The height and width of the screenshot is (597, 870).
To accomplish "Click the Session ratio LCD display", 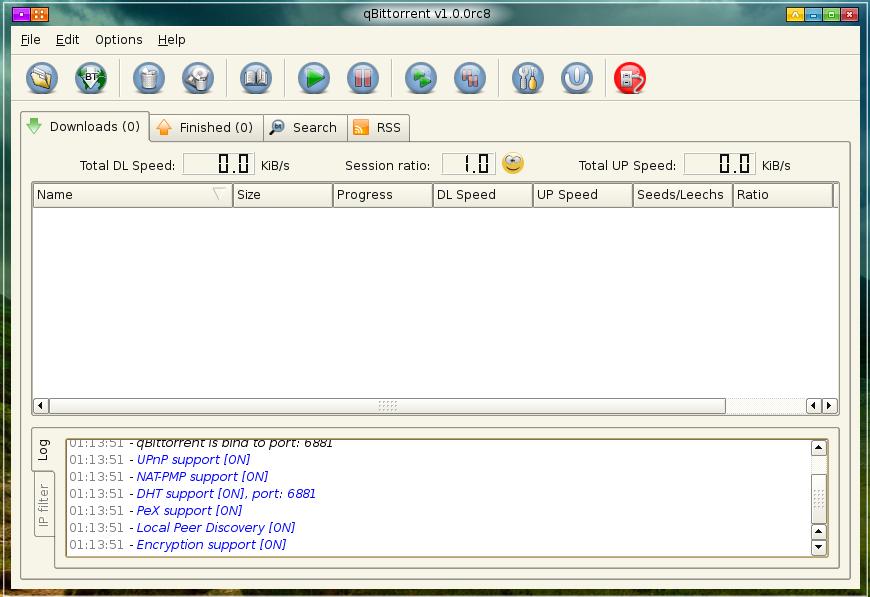I will coord(469,164).
